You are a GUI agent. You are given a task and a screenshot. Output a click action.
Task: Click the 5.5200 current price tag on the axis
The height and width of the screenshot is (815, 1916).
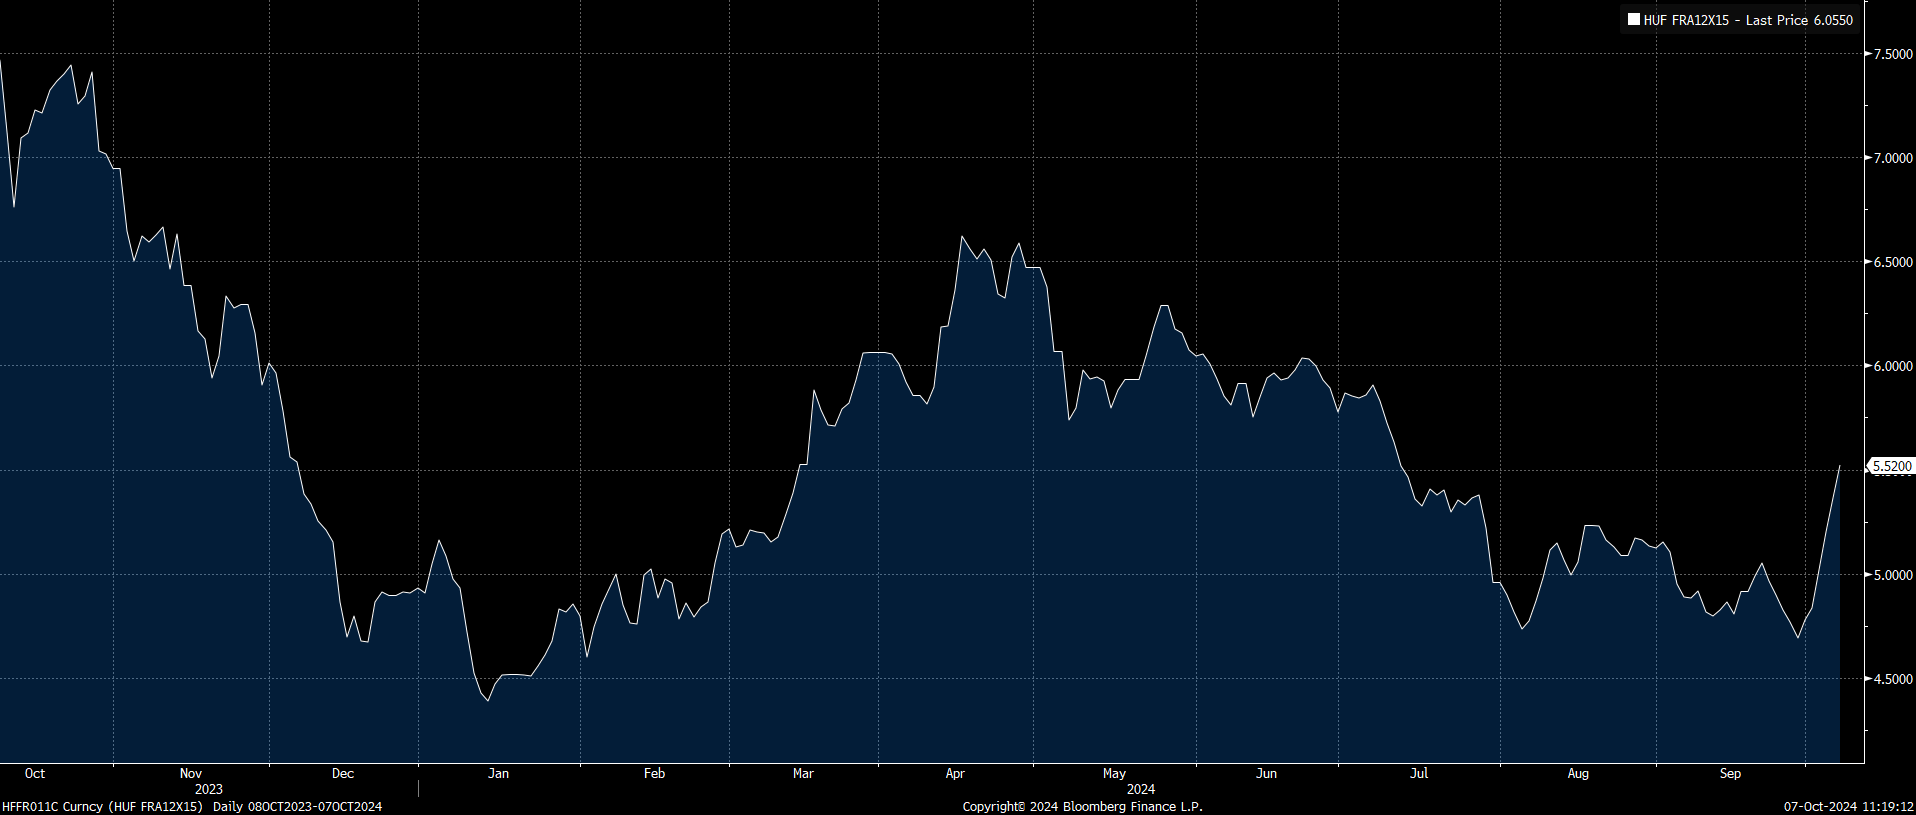pos(1891,466)
